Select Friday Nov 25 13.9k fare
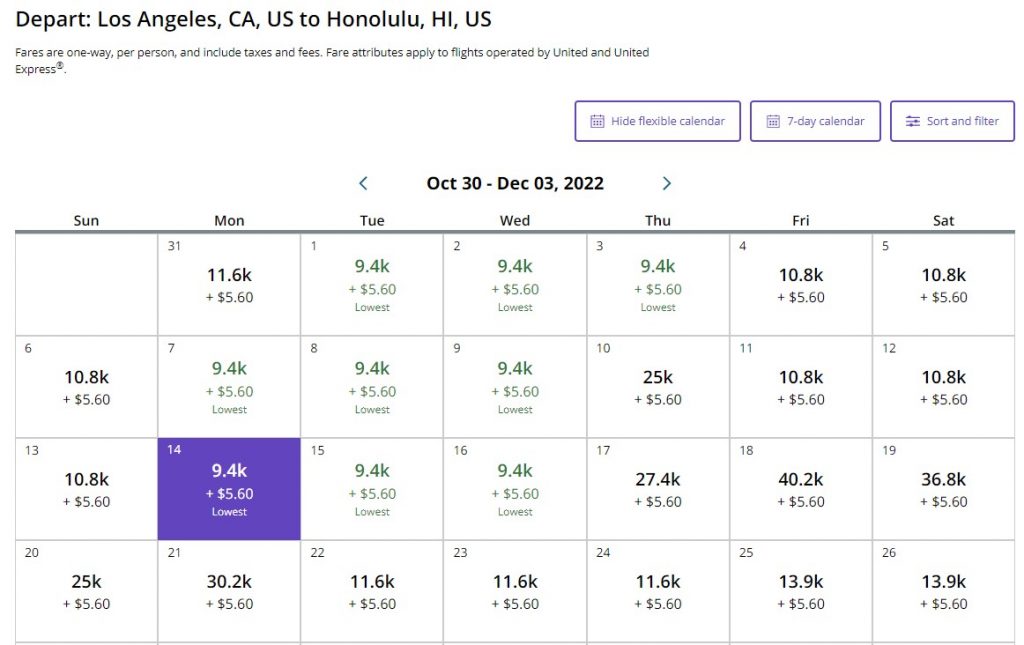1024x645 pixels. click(x=800, y=591)
